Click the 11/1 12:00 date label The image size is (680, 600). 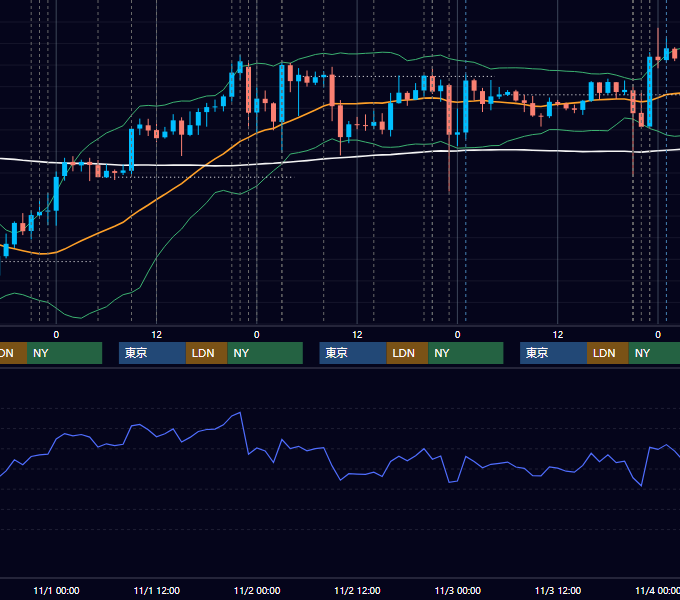tap(157, 590)
